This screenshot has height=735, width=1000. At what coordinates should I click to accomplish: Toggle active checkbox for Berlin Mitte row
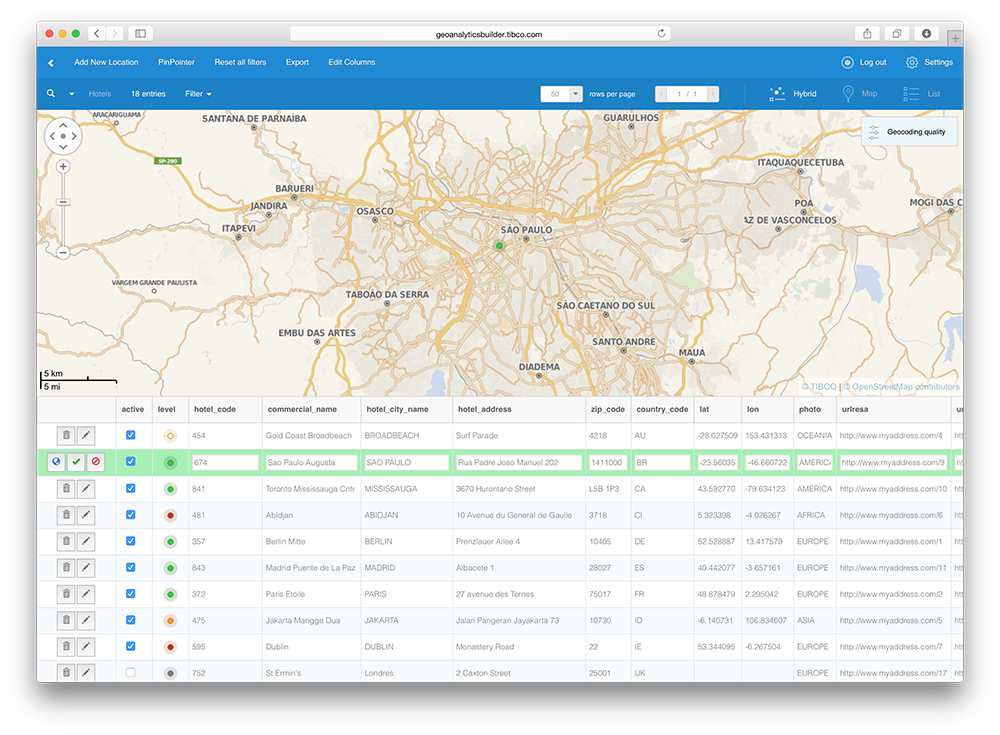click(x=130, y=541)
